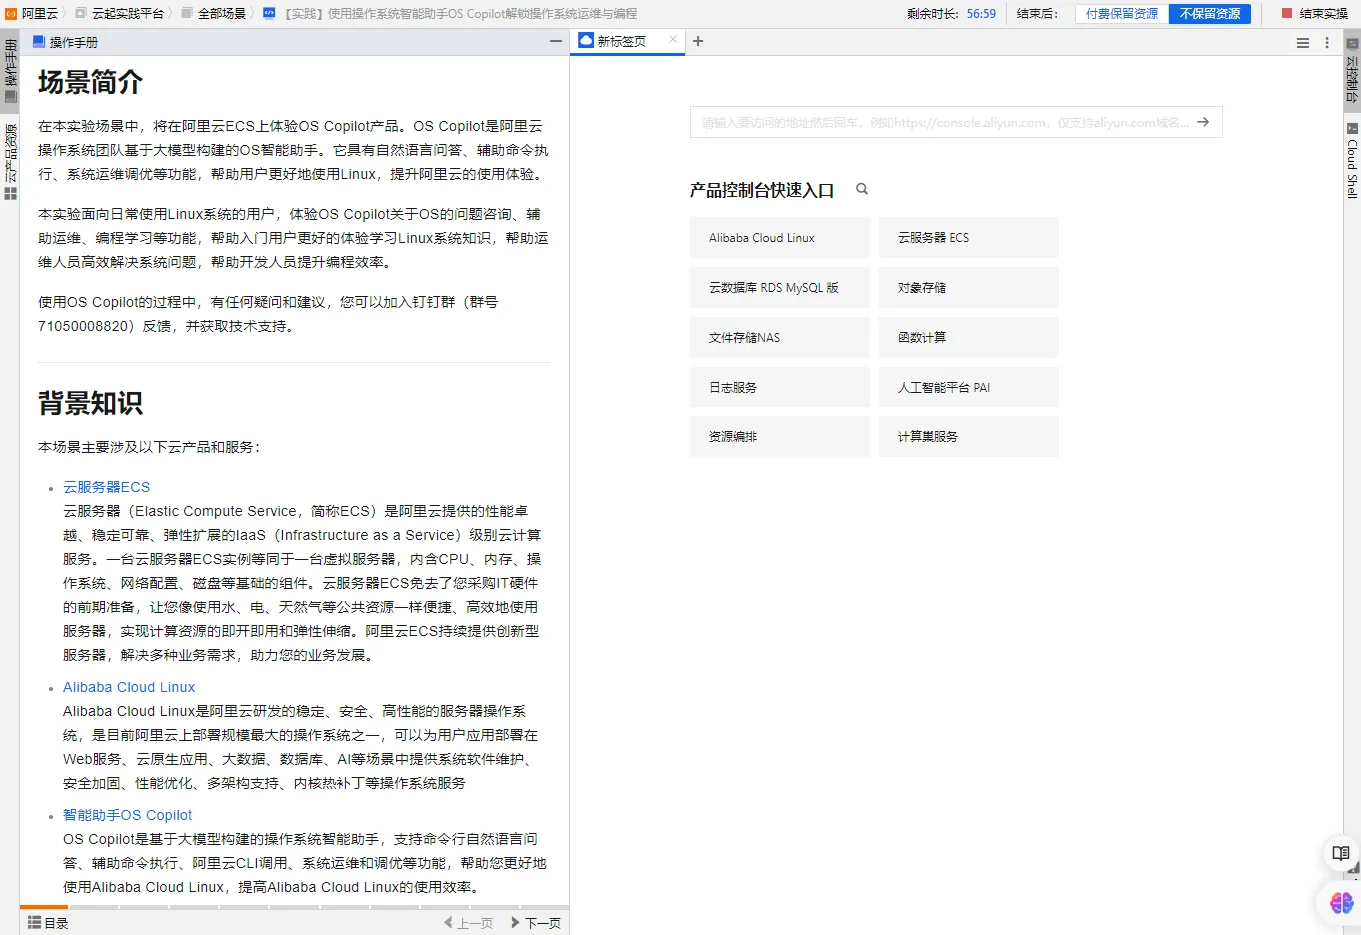
Task: Open 日志服务 console shortcut
Action: [x=780, y=387]
